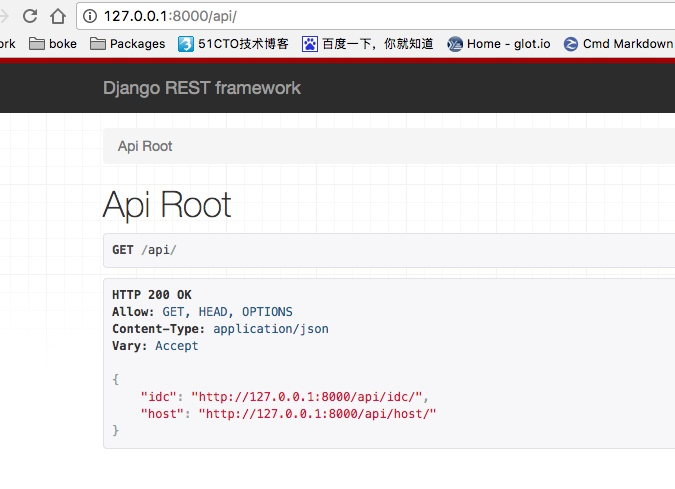Click the "idc" JSON key

(x=159, y=396)
